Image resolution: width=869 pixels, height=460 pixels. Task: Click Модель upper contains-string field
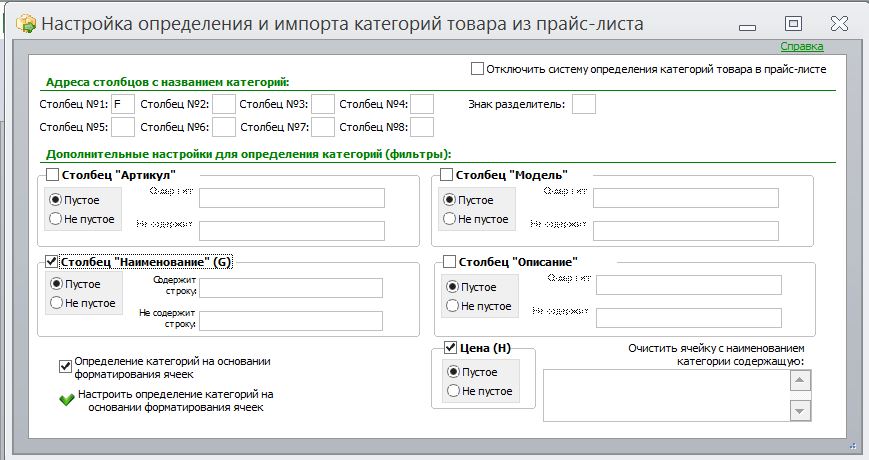686,198
